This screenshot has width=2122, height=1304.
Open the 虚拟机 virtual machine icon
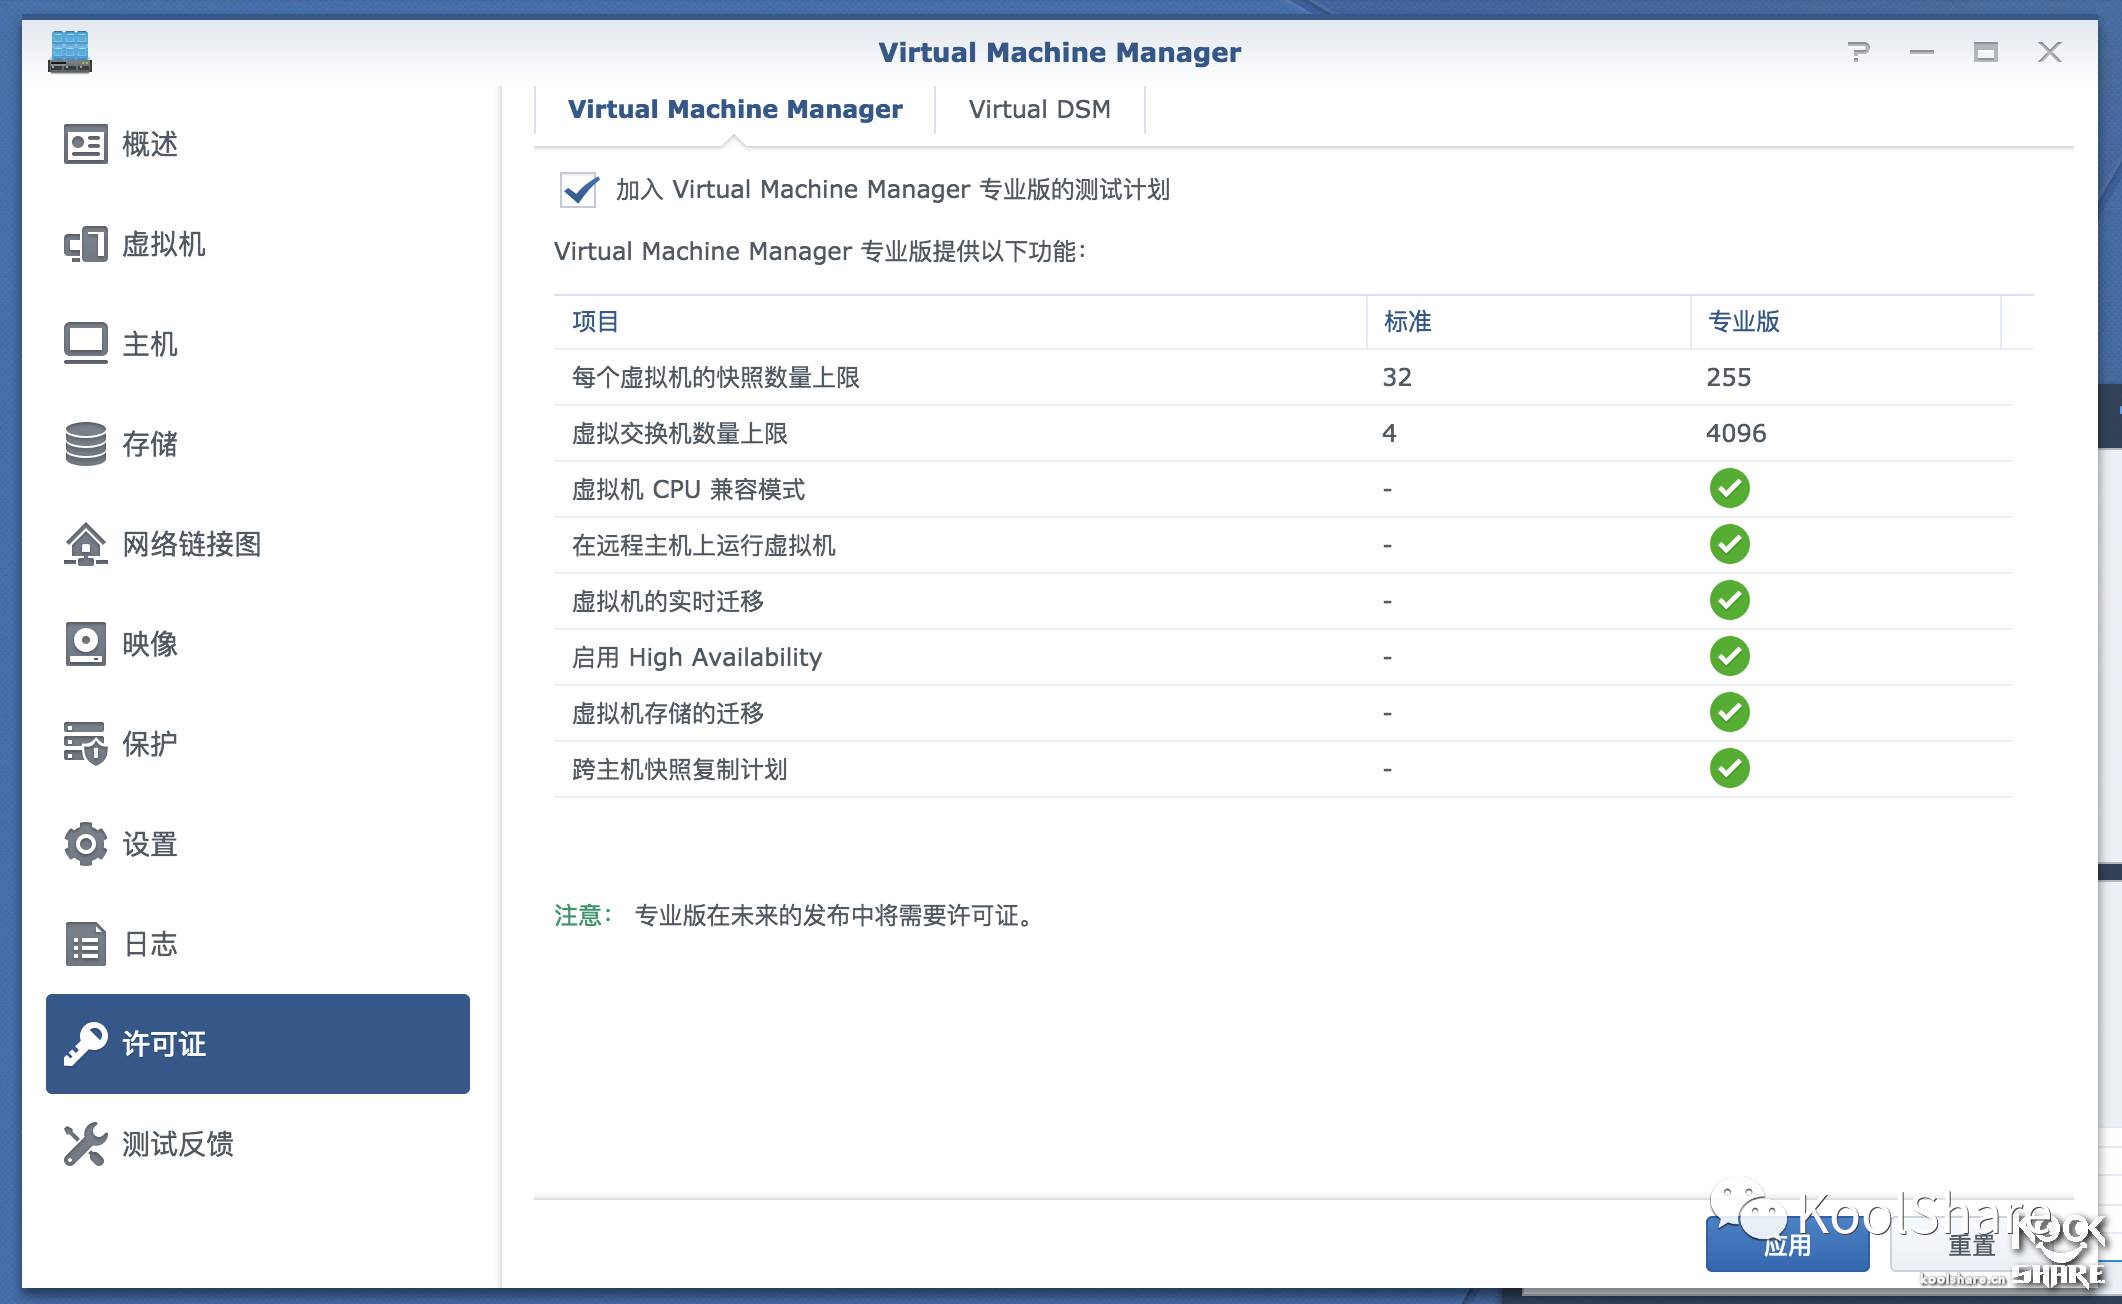pyautogui.click(x=85, y=244)
